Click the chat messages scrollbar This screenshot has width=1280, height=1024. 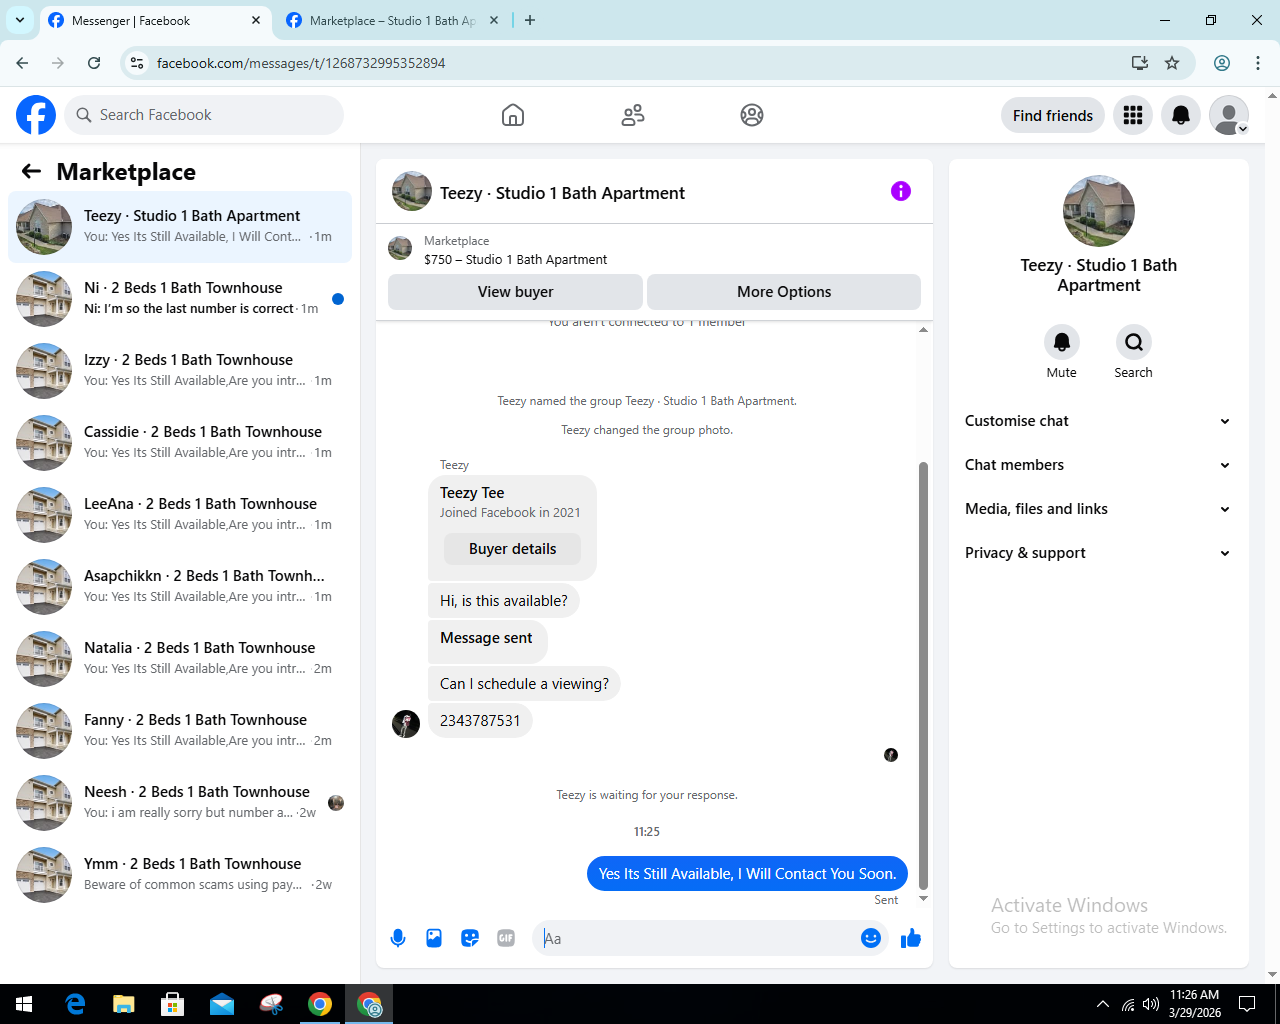coord(923,675)
